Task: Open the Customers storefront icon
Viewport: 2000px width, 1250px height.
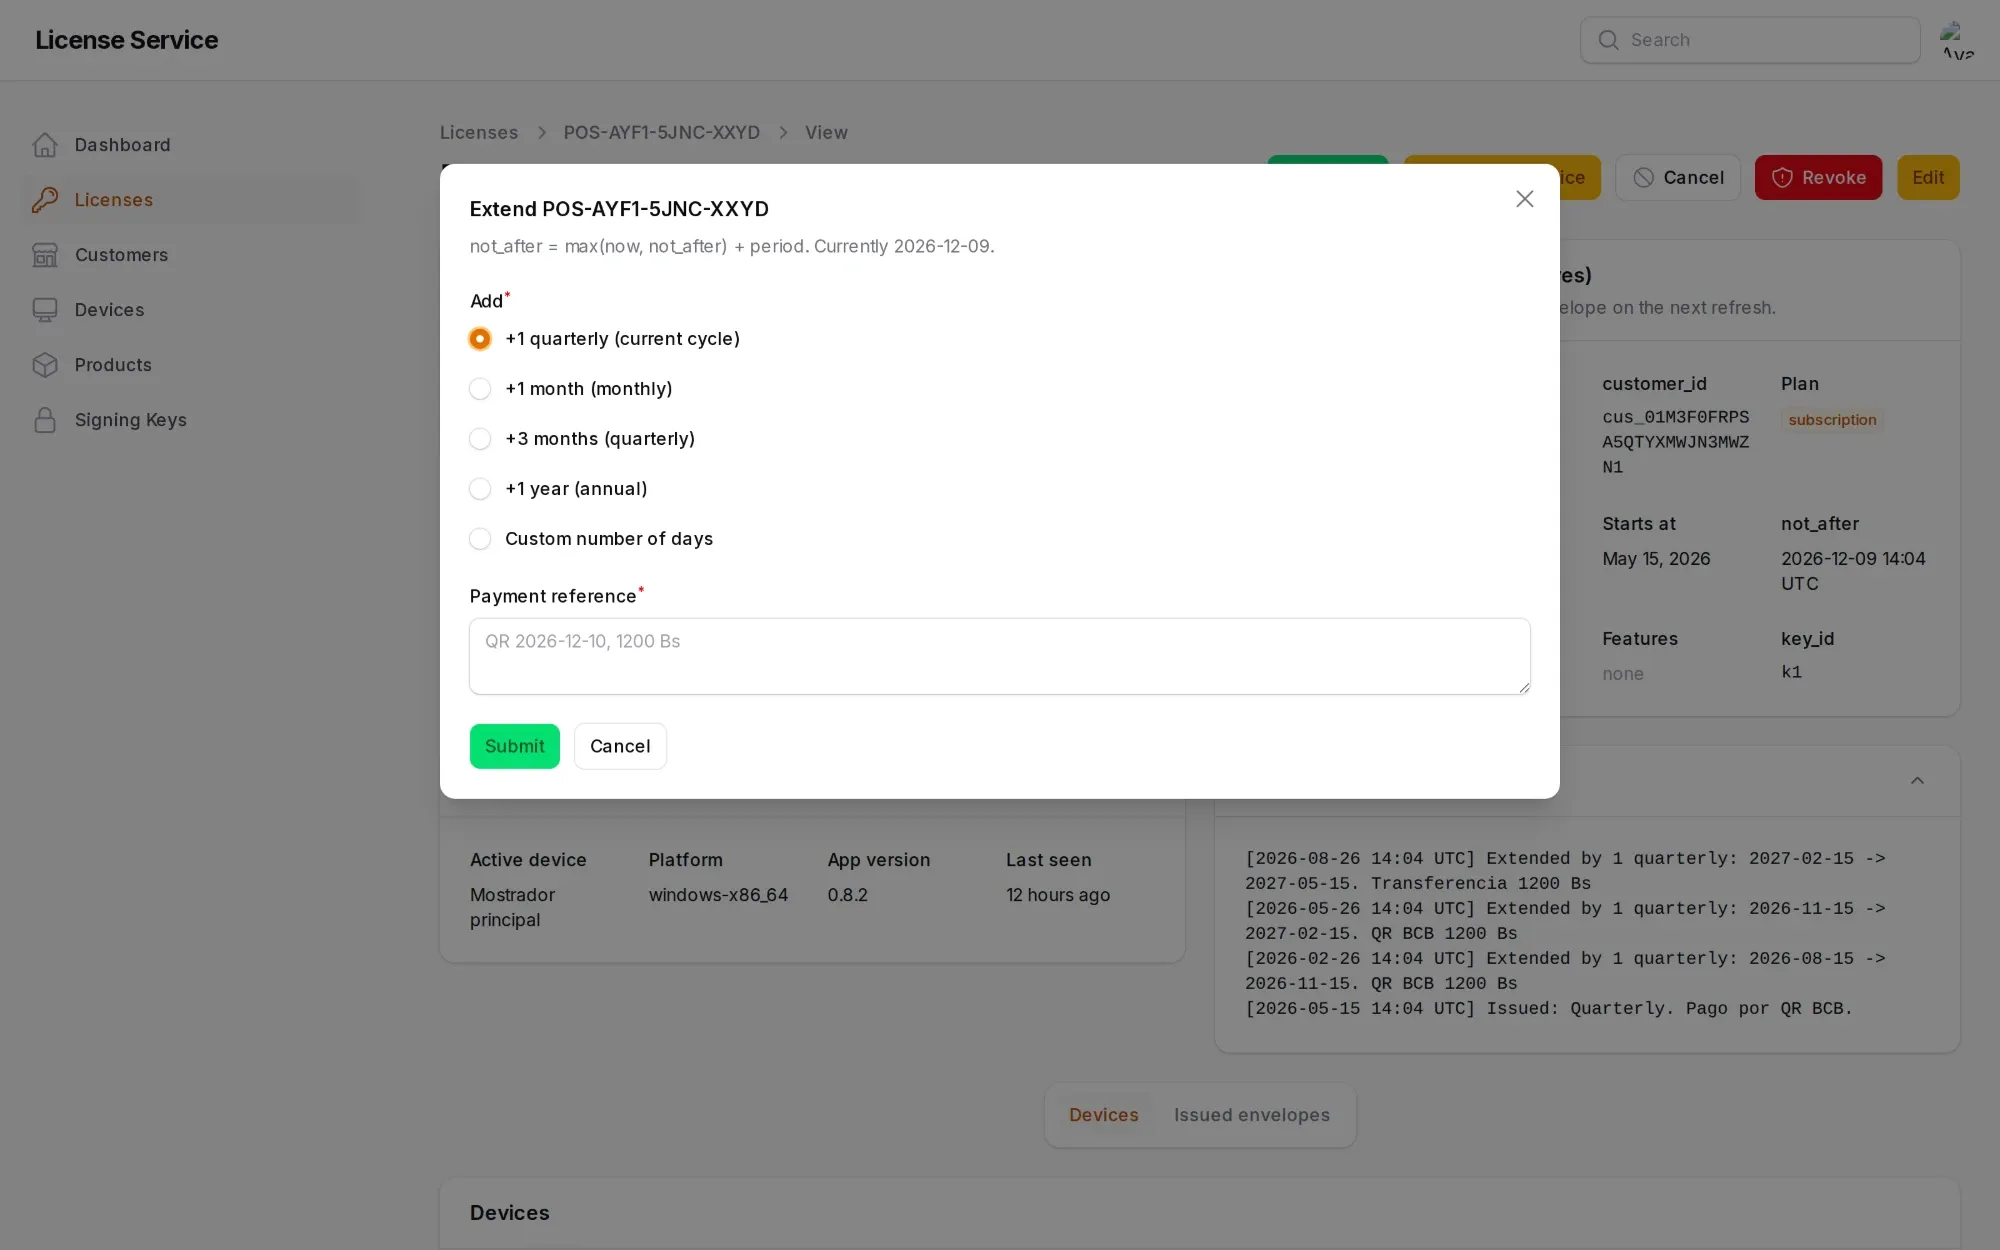Action: 45,255
